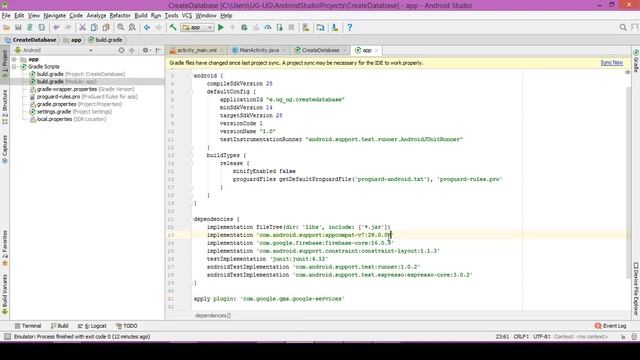
Task: Open the Build Variants side tab
Action: click(5, 294)
